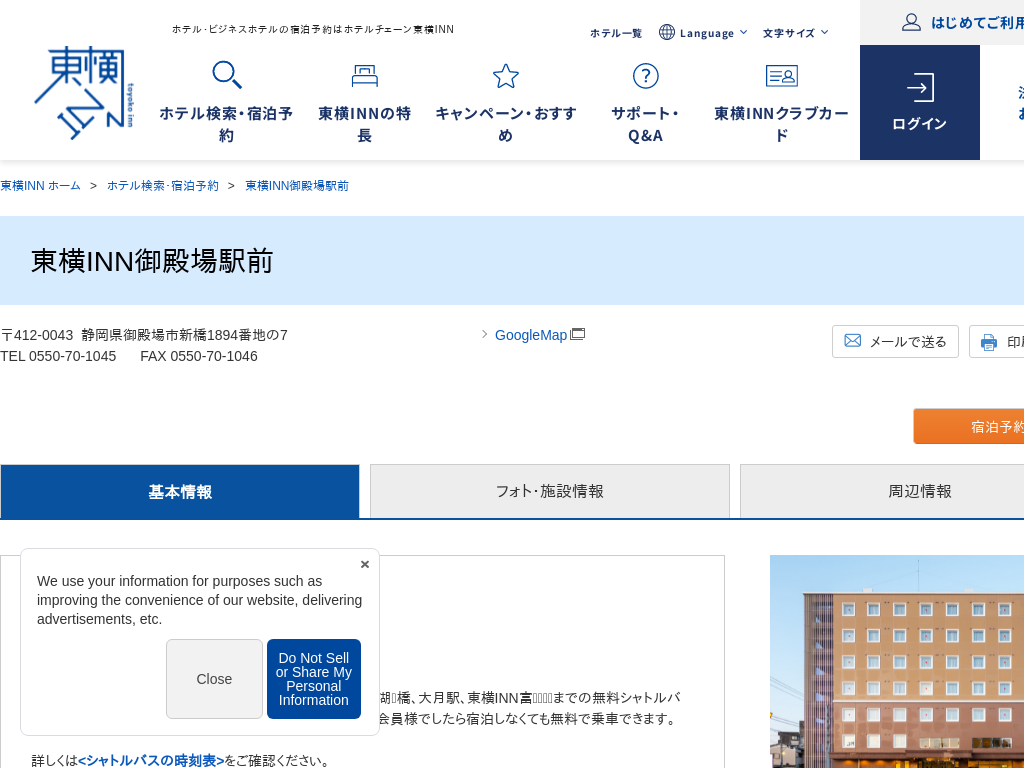The image size is (1024, 768).
Task: Click the Toyoko Inn logo
Action: point(84,93)
